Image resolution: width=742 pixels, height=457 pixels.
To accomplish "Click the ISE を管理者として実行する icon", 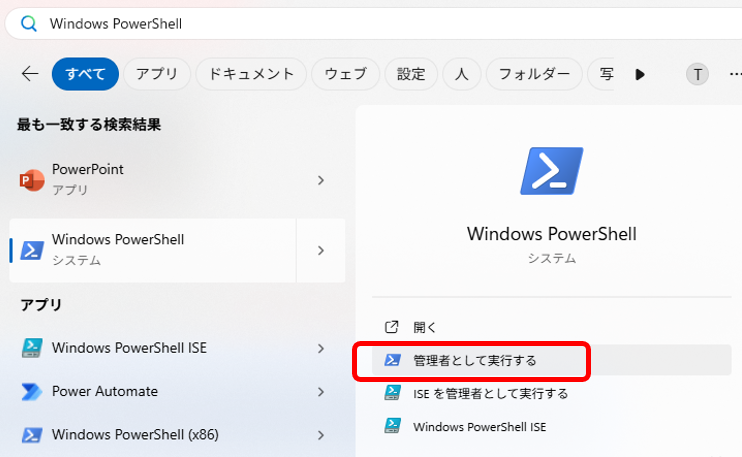I will coord(392,393).
